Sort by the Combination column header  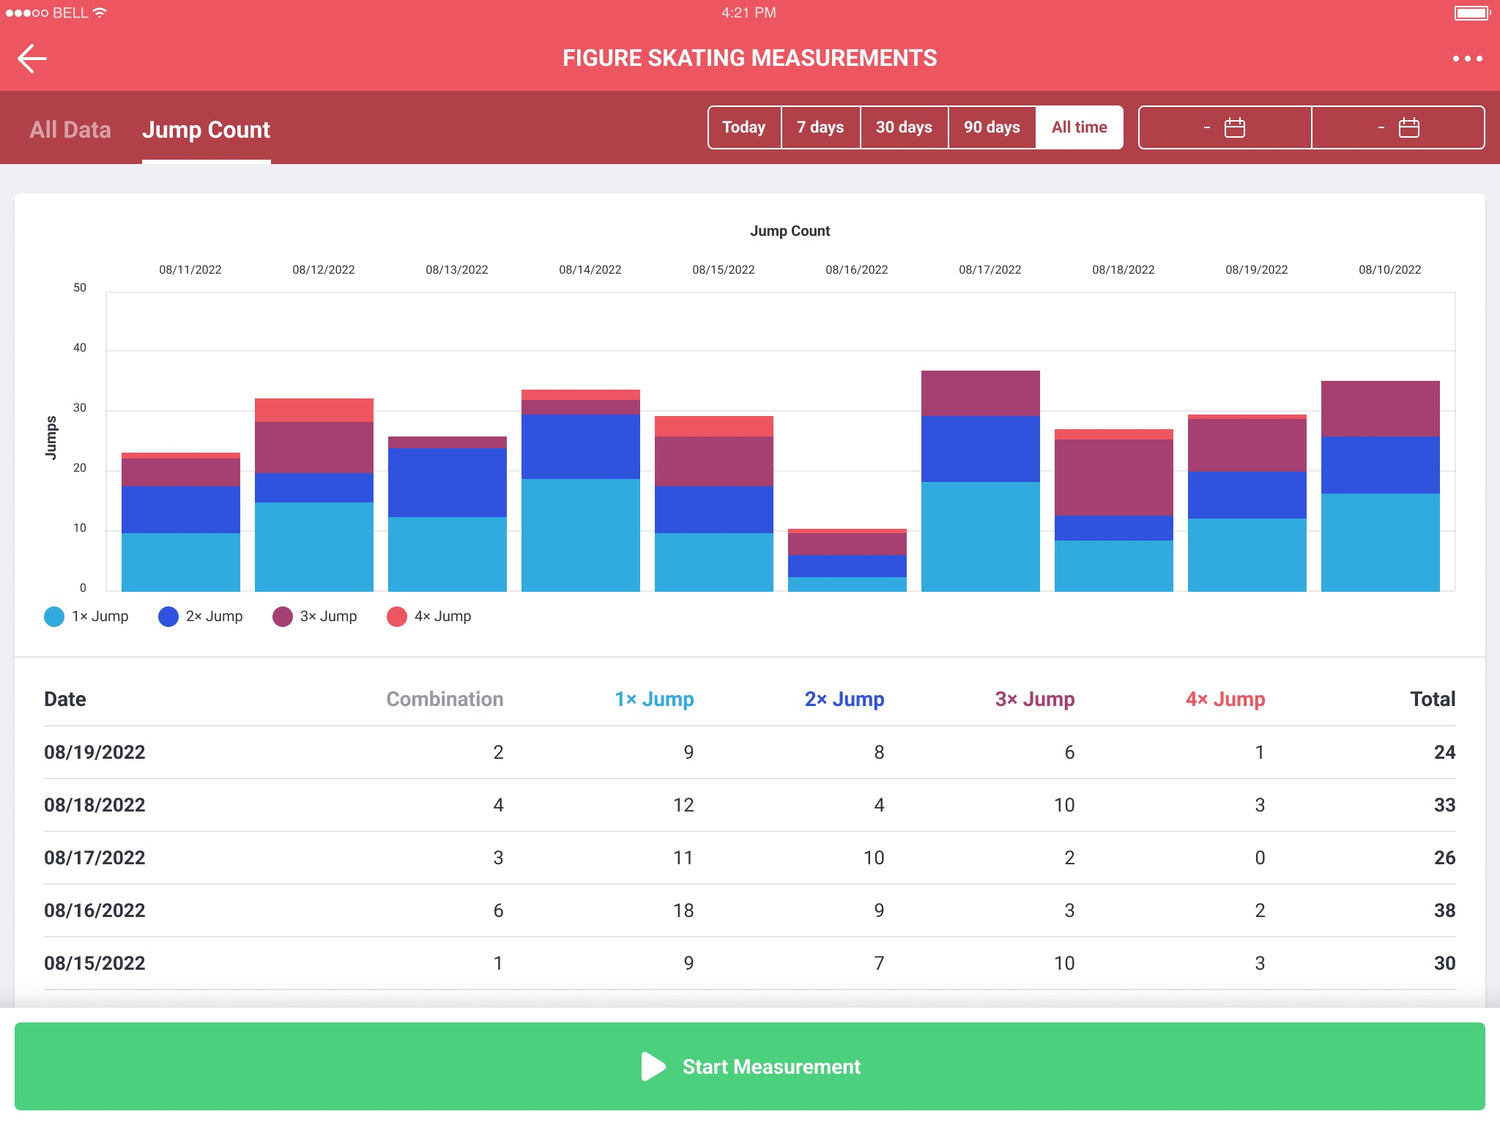[x=445, y=700]
